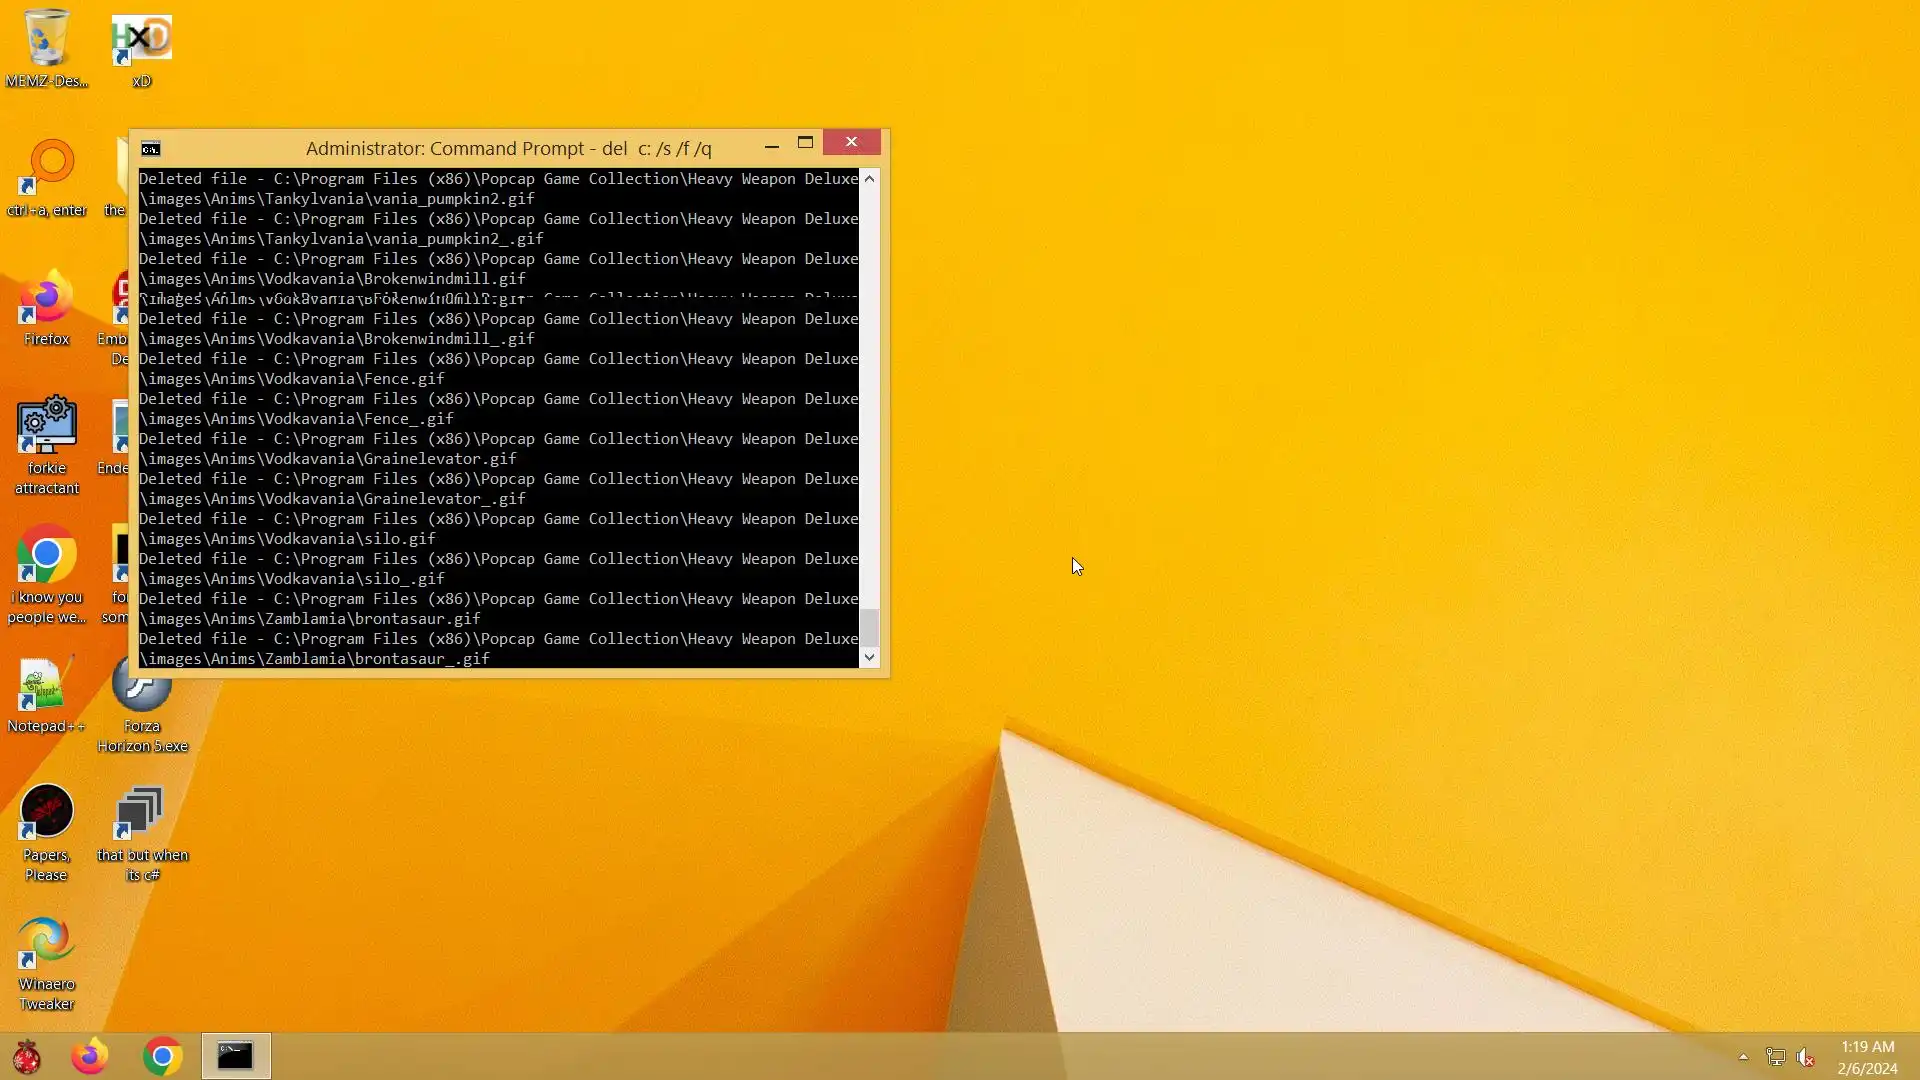
Task: Open the forkie attractant desktop icon
Action: (x=46, y=430)
